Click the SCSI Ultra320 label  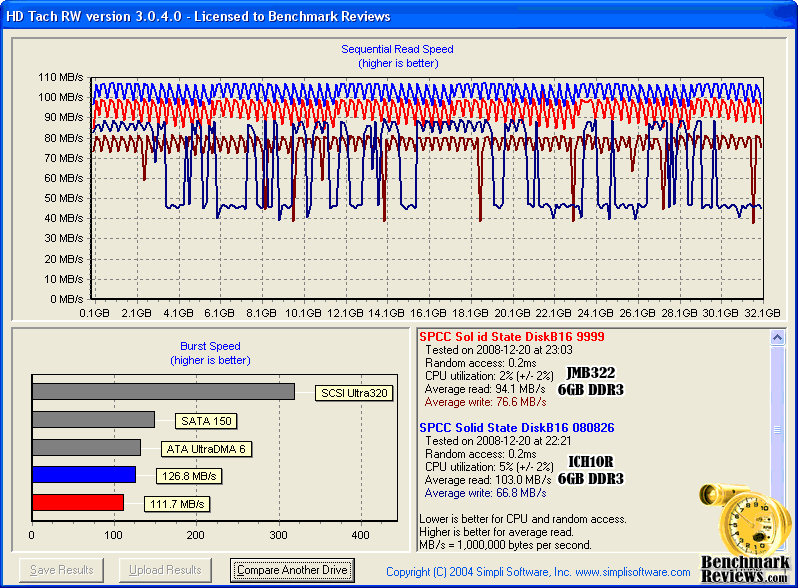354,393
